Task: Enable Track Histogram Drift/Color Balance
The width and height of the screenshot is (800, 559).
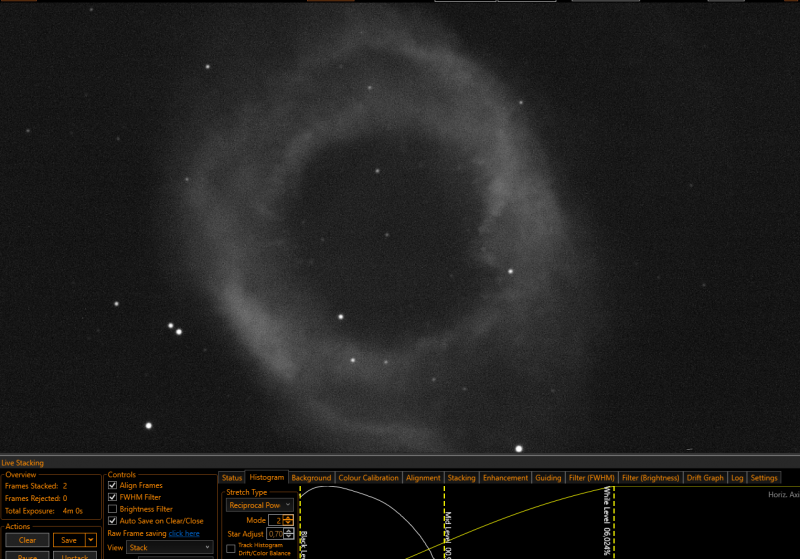Action: 231,549
